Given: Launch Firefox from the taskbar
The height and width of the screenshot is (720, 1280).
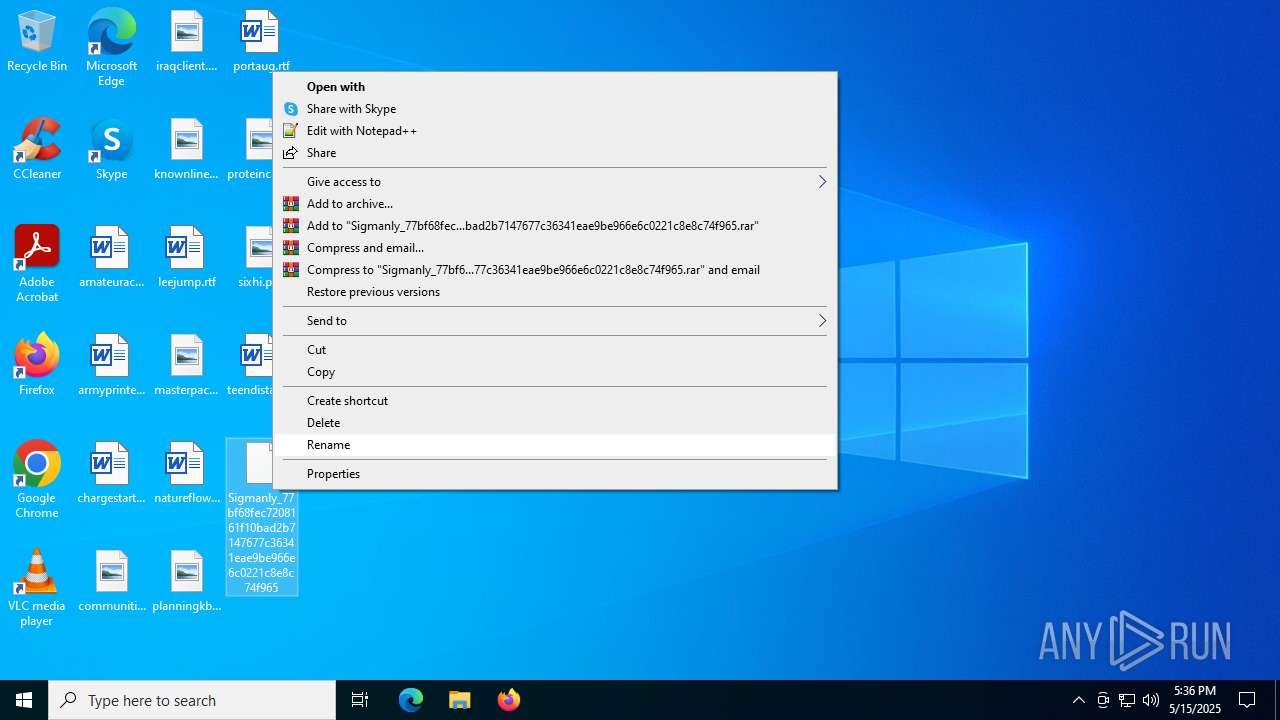Looking at the screenshot, I should 508,700.
